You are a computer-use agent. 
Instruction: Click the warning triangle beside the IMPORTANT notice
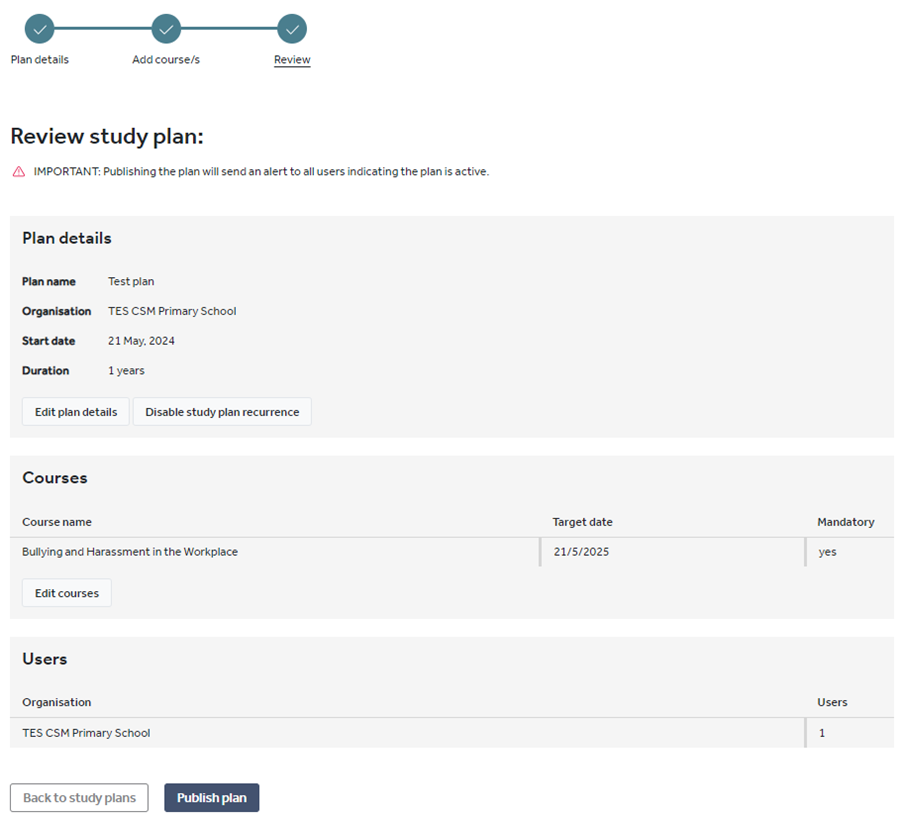click(x=17, y=171)
